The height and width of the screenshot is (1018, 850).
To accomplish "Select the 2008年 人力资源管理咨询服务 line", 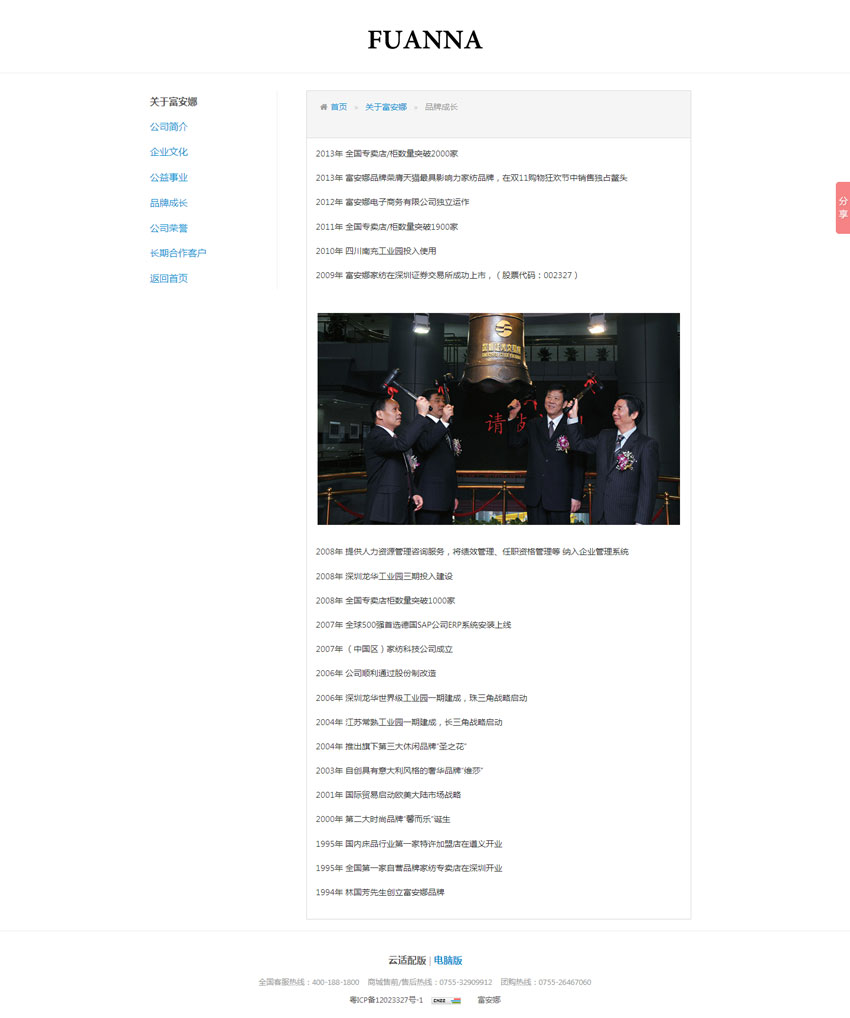I will pos(472,552).
